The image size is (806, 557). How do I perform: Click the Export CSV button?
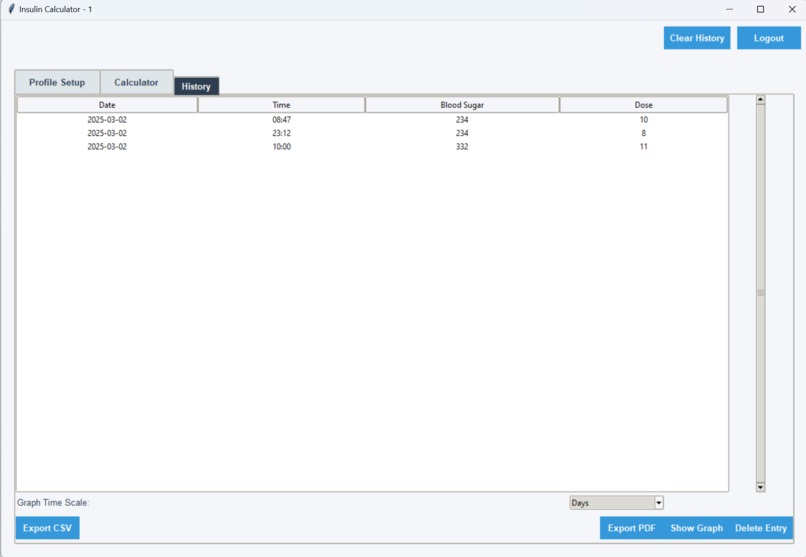(x=47, y=528)
